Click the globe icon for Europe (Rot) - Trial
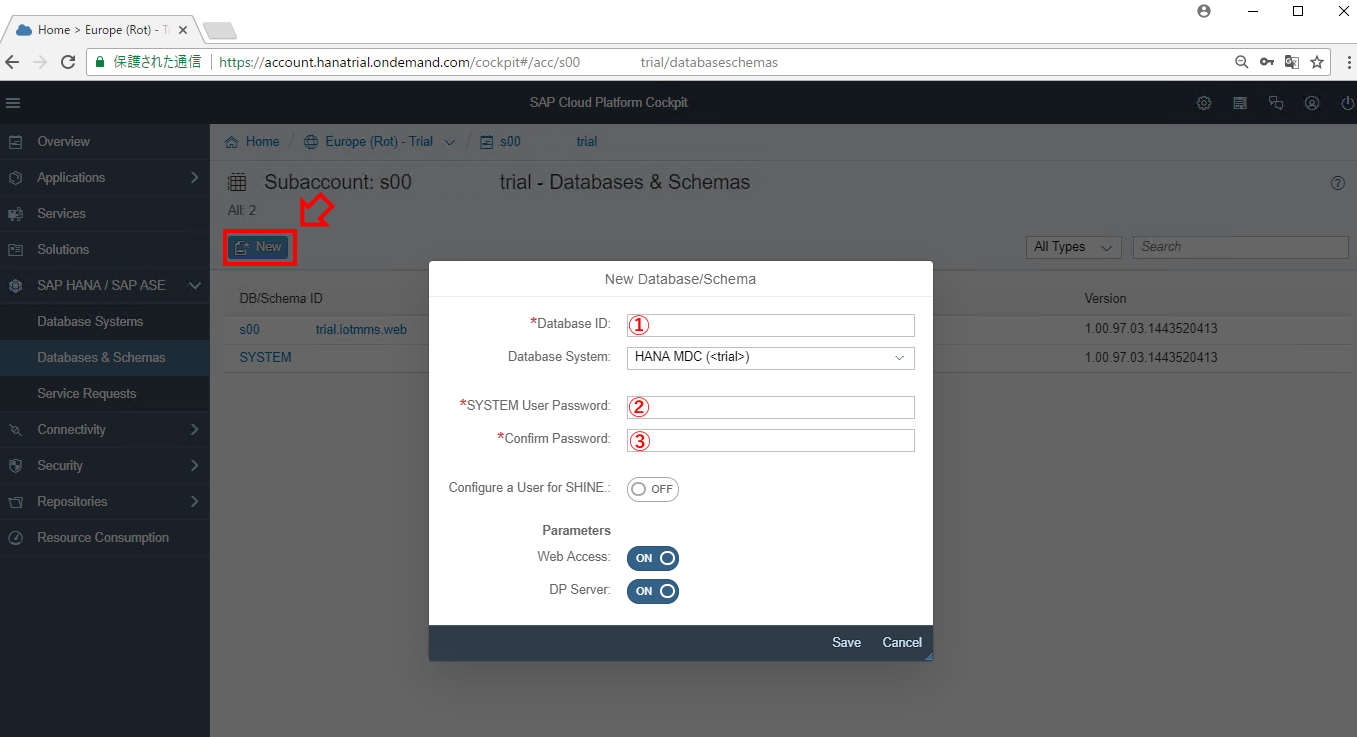 point(311,142)
